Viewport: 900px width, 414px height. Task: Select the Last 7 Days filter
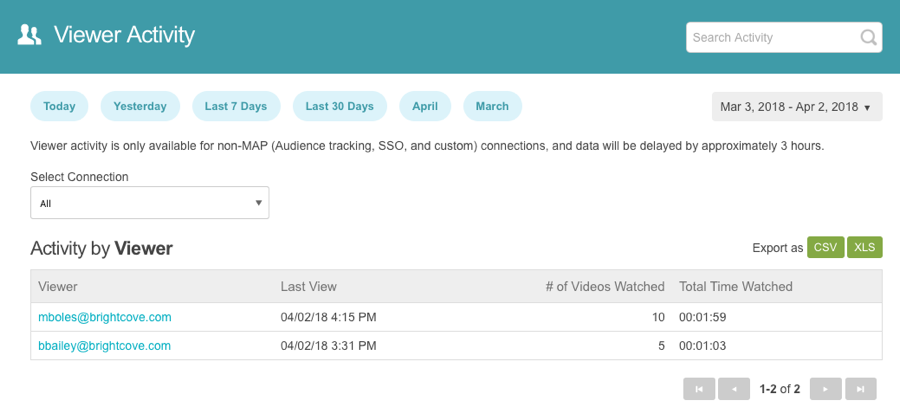tap(236, 106)
